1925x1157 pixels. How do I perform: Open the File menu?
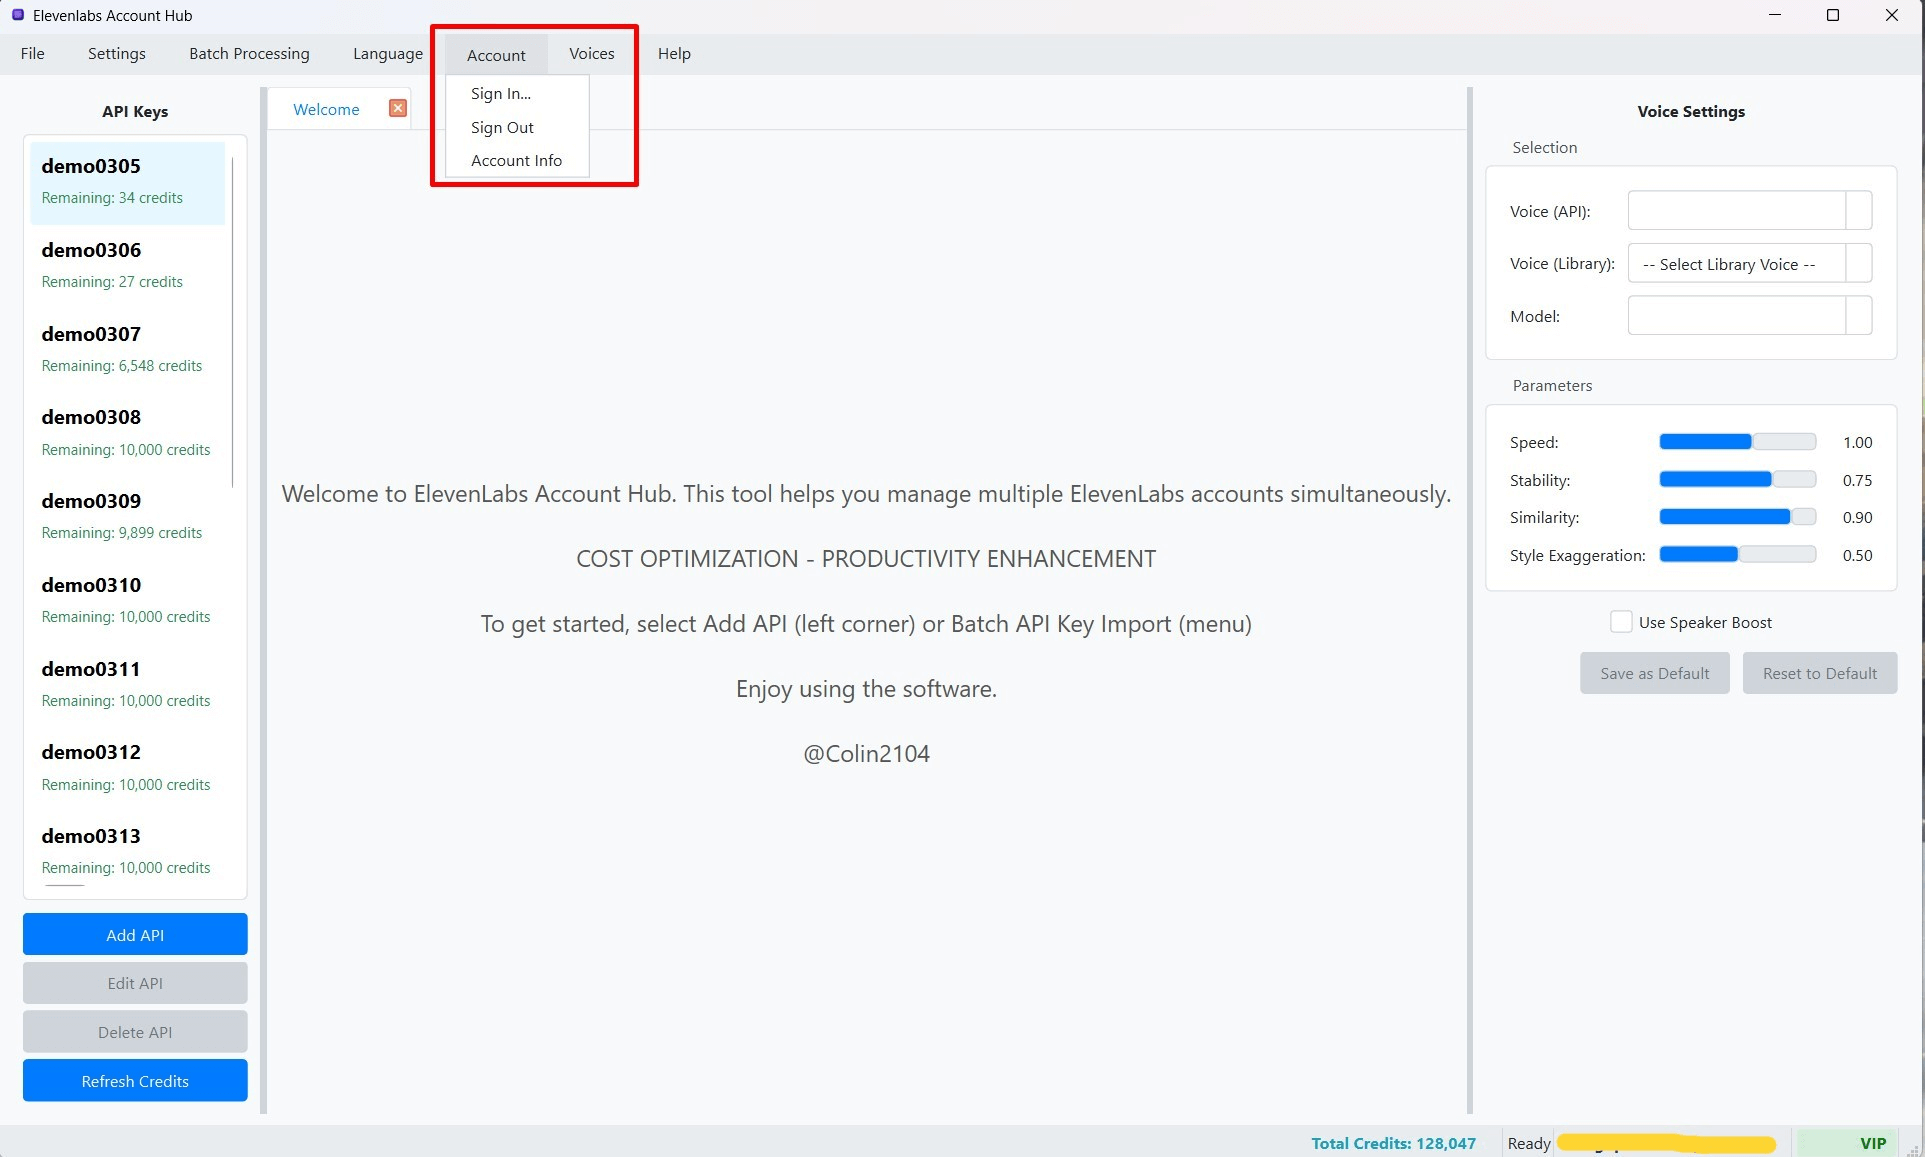(x=32, y=54)
